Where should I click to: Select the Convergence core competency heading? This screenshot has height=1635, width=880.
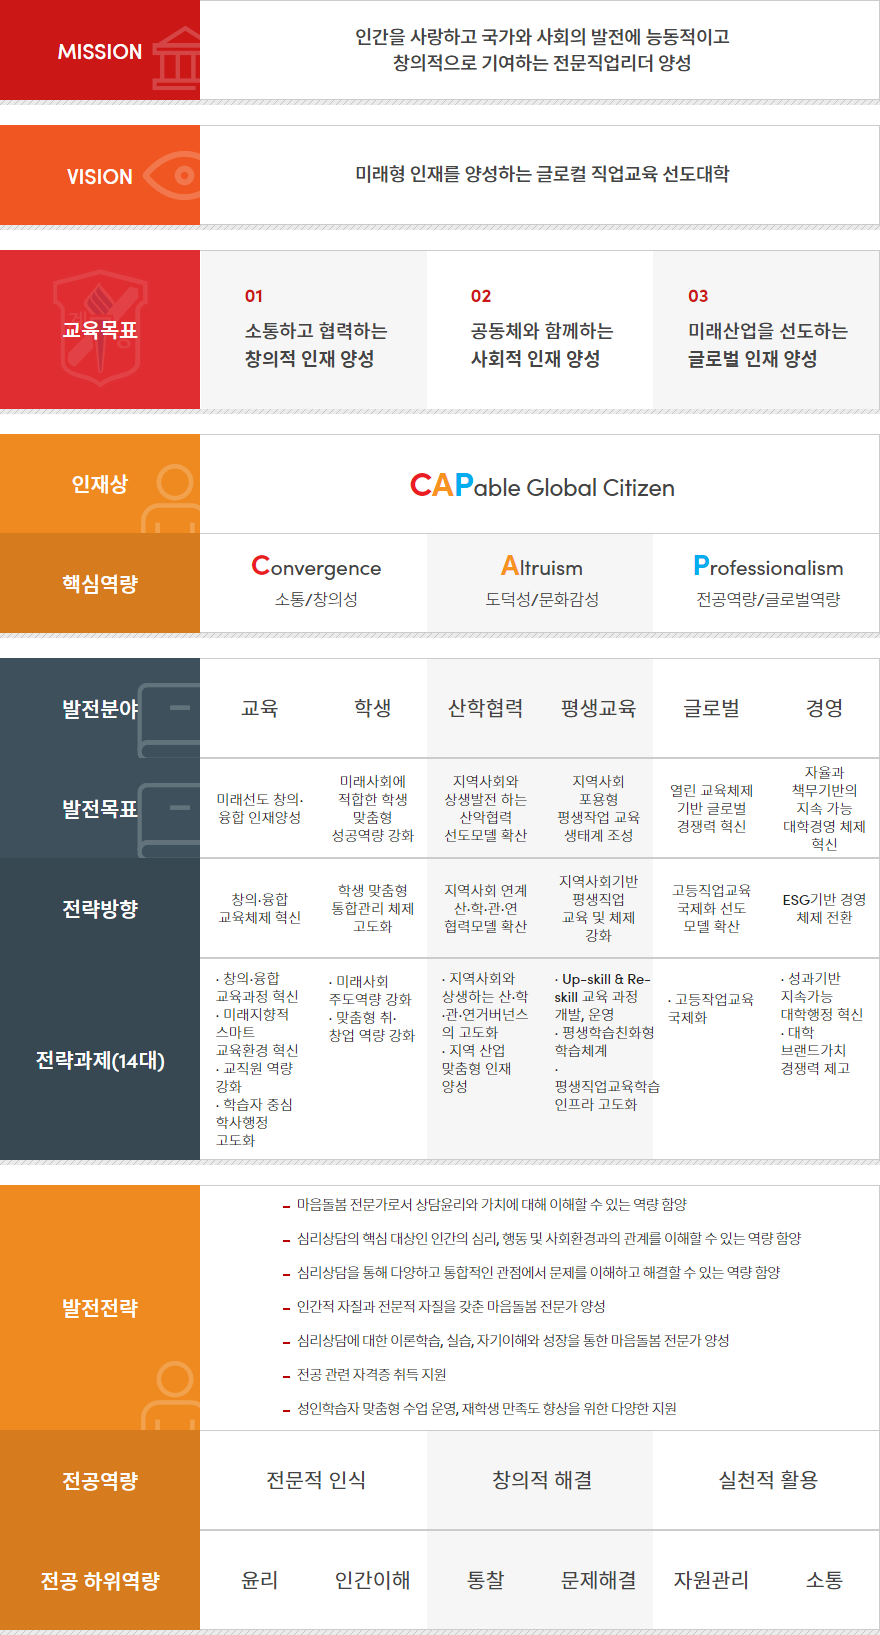pyautogui.click(x=316, y=567)
